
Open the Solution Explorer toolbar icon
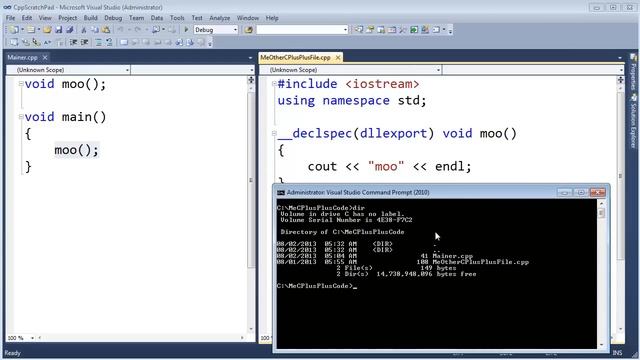pyautogui.click(x=359, y=30)
